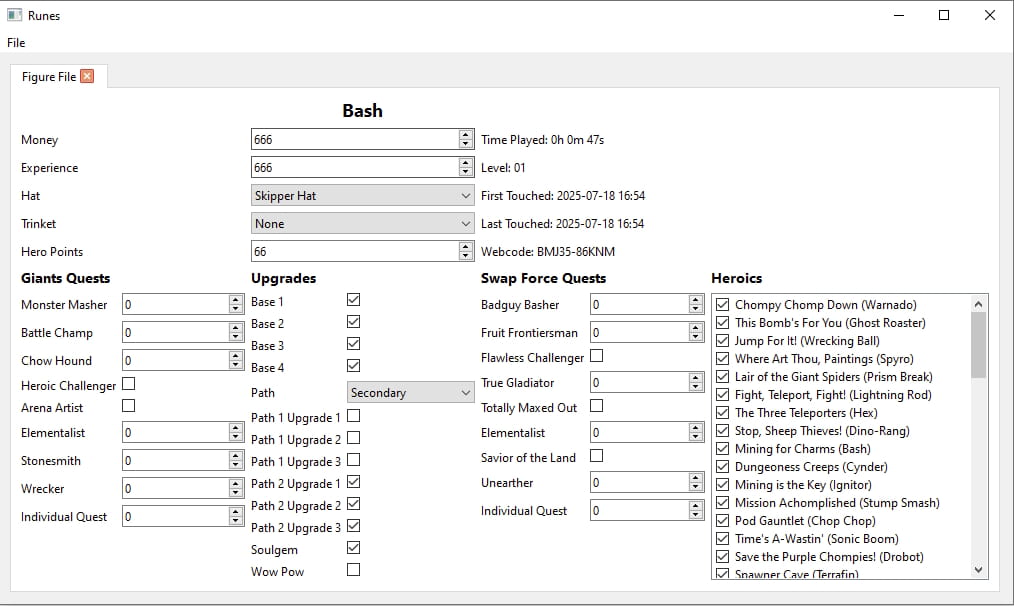Open the Trinket dropdown showing None
Screen dimensions: 1014x606
pos(362,223)
